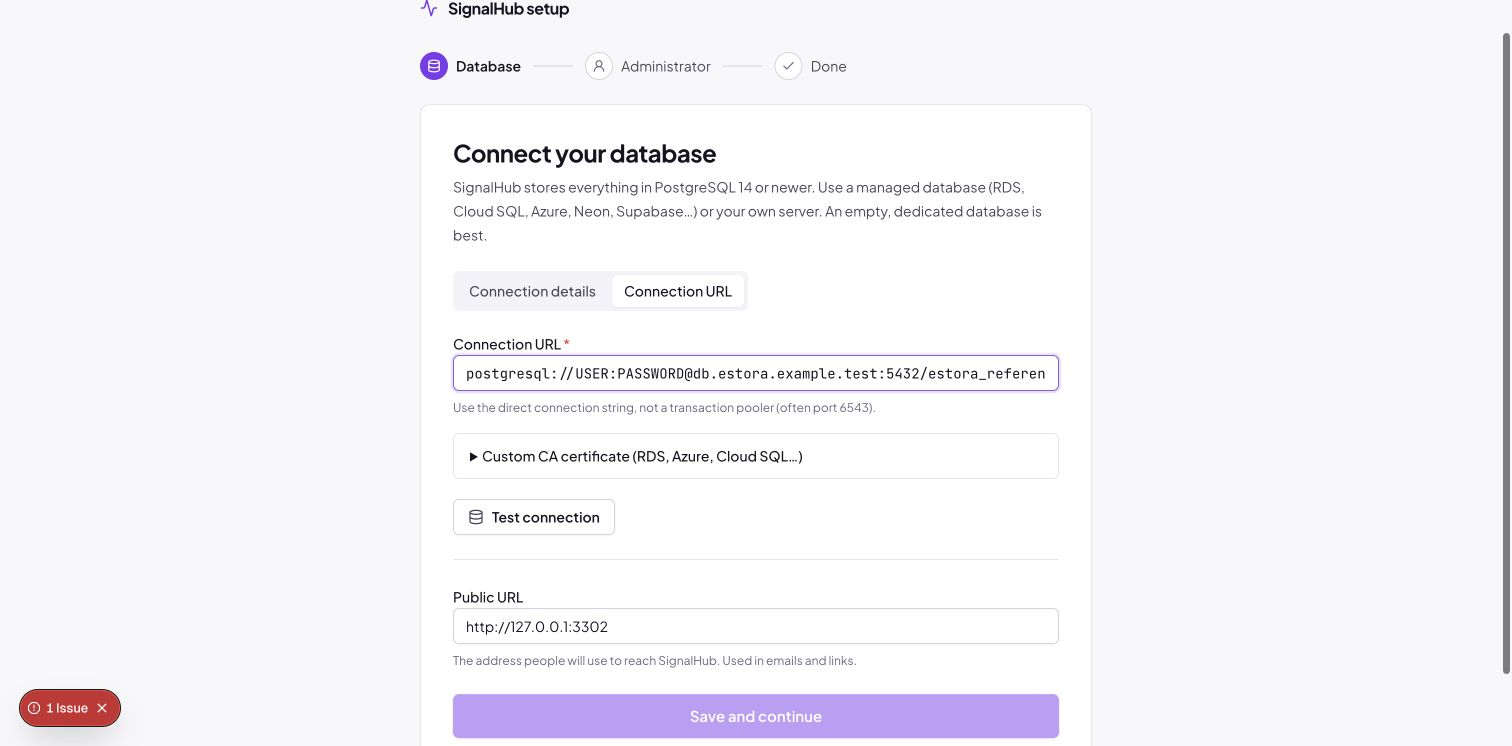The image size is (1512, 746).
Task: Click the Test connection button
Action: click(x=534, y=517)
